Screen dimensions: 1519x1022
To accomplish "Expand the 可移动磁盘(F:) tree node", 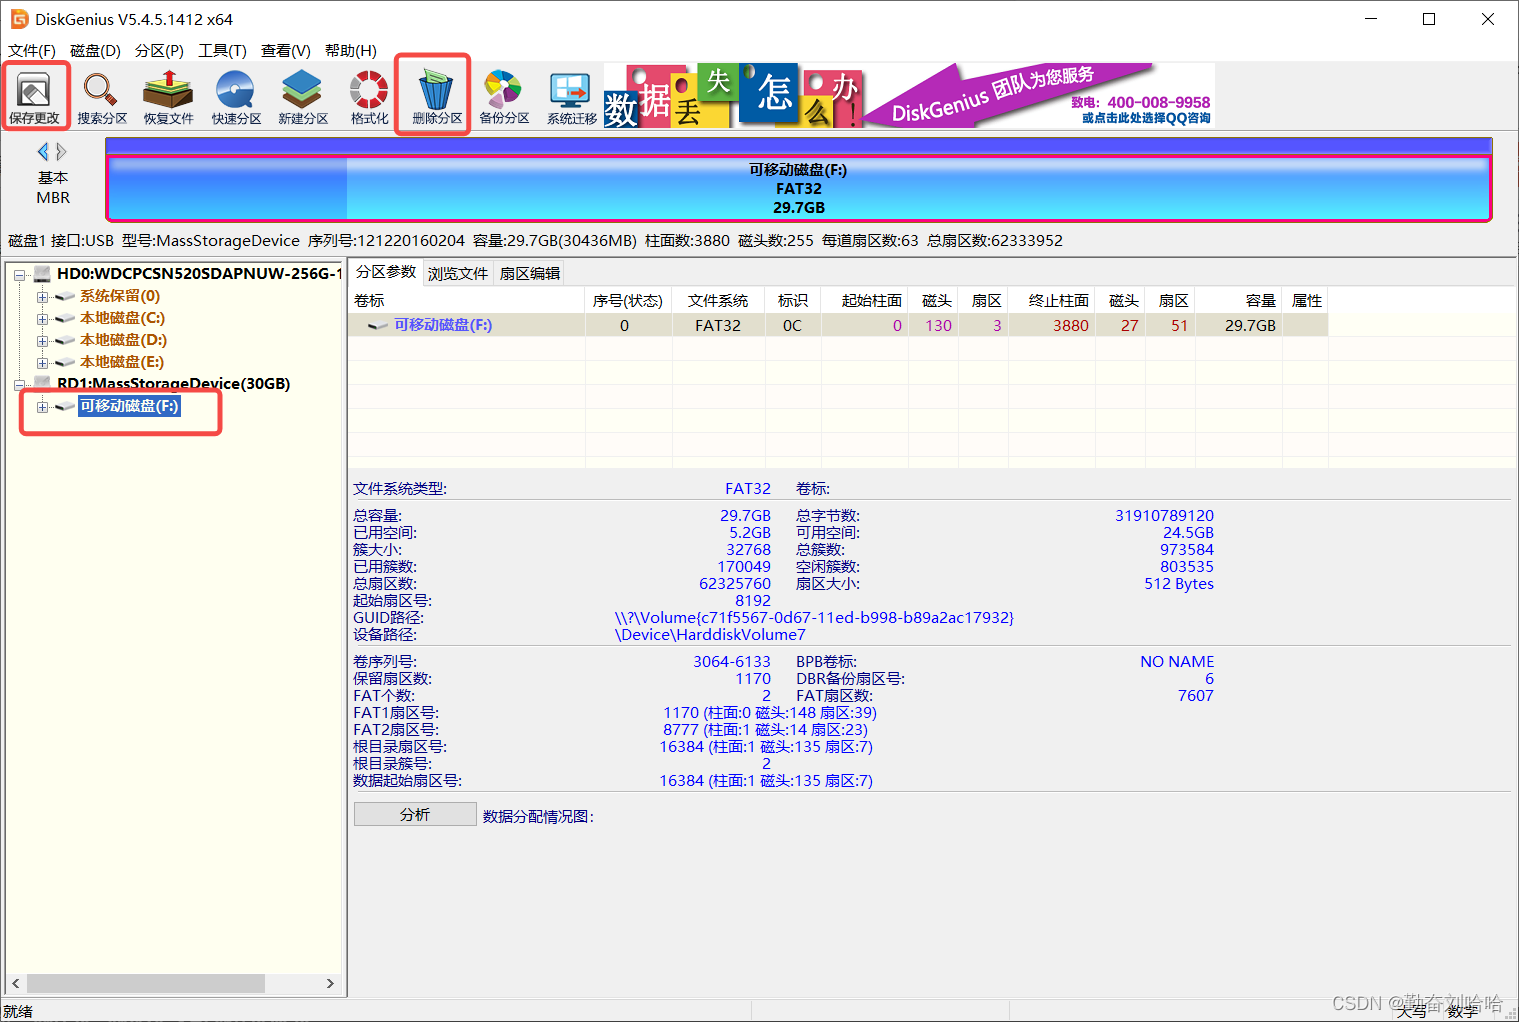I will 40,406.
